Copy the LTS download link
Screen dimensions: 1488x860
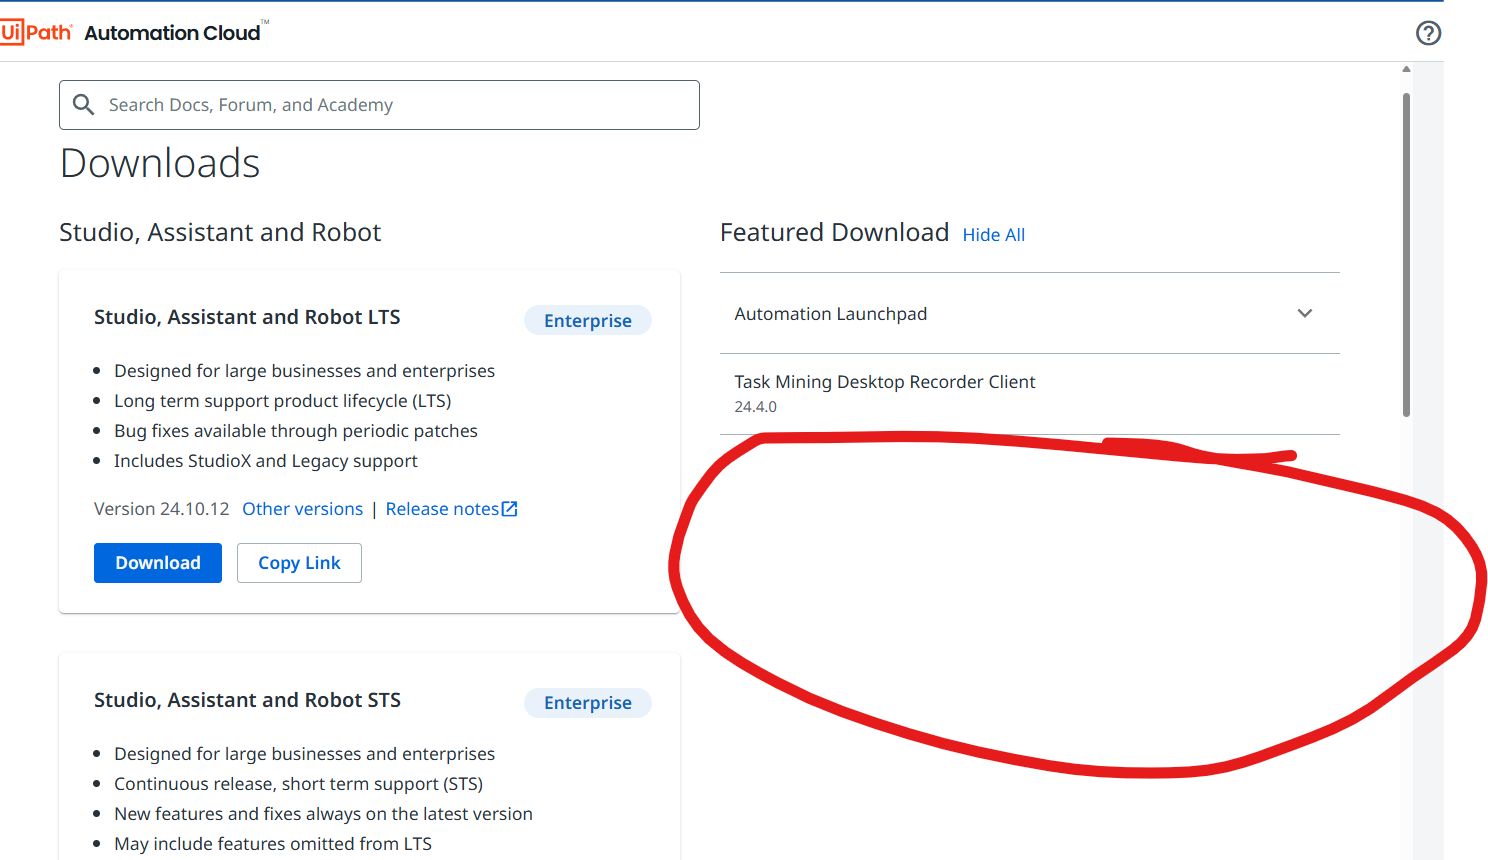(x=299, y=563)
